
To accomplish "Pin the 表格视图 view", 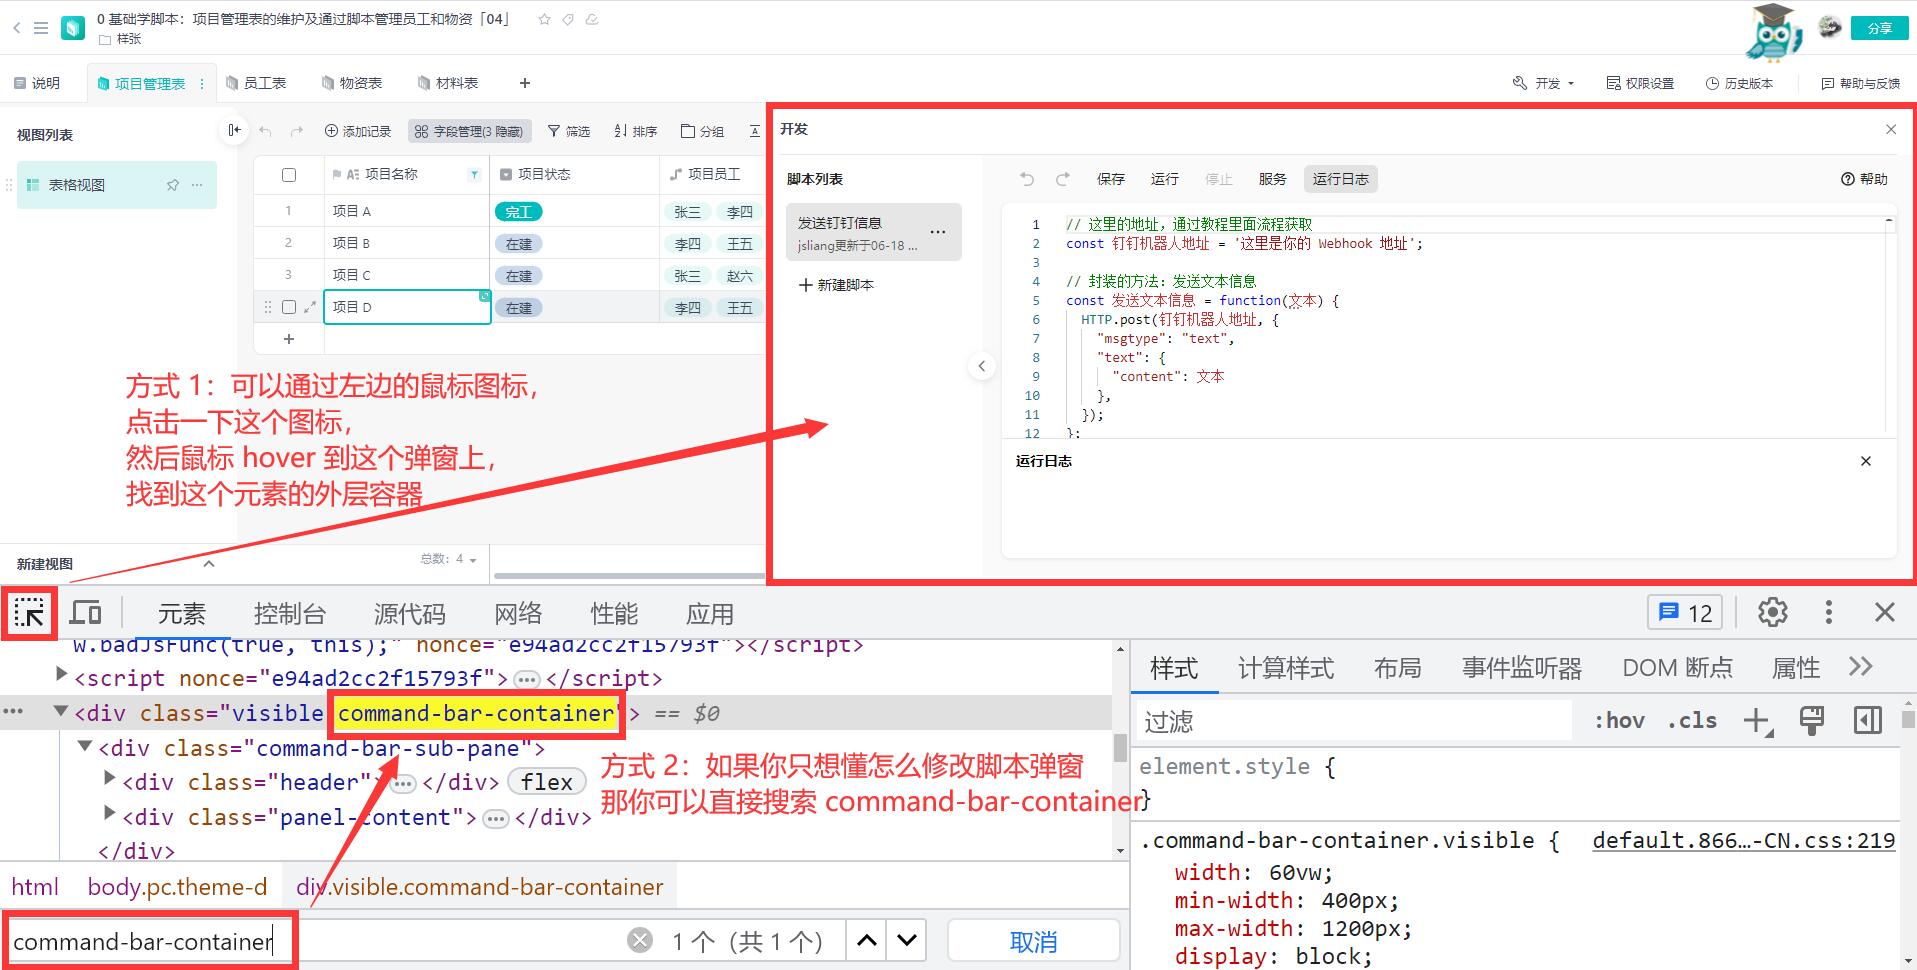I will tap(173, 185).
